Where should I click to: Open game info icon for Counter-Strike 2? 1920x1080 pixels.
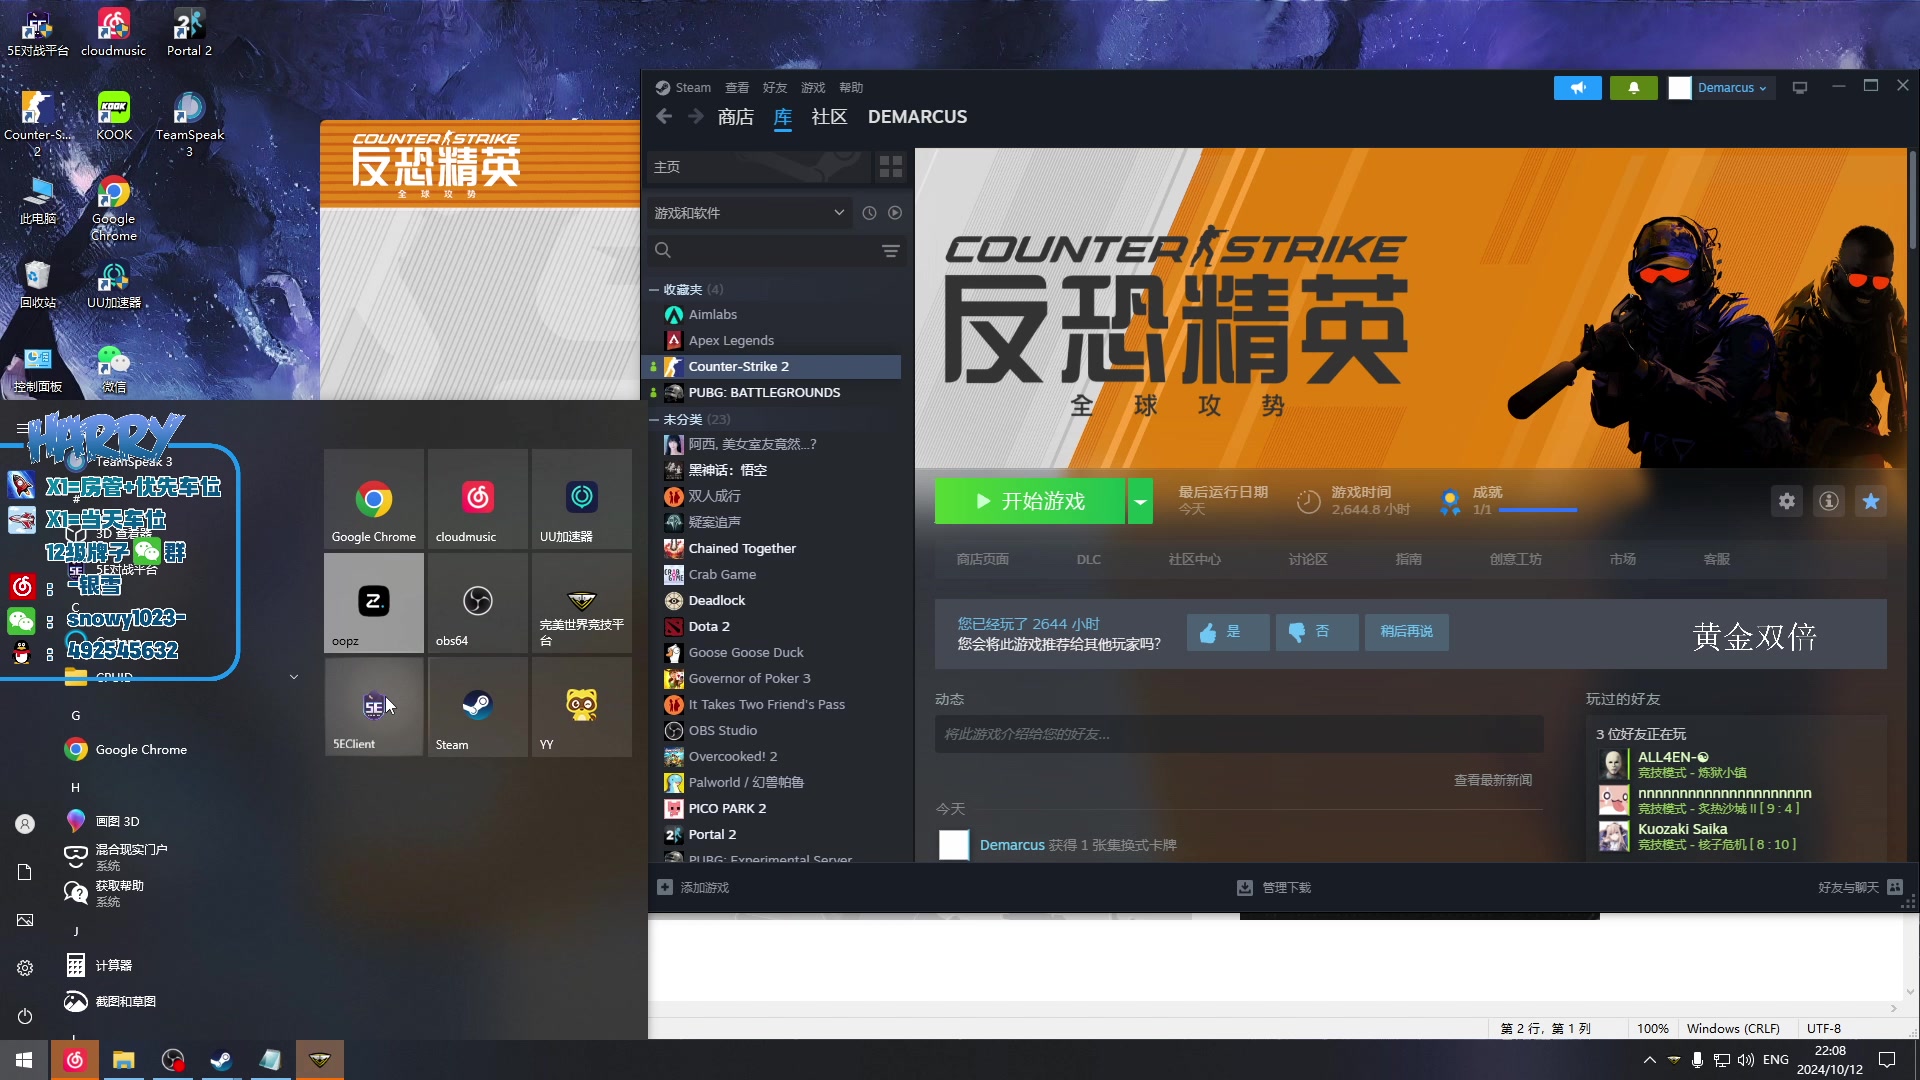pos(1829,501)
